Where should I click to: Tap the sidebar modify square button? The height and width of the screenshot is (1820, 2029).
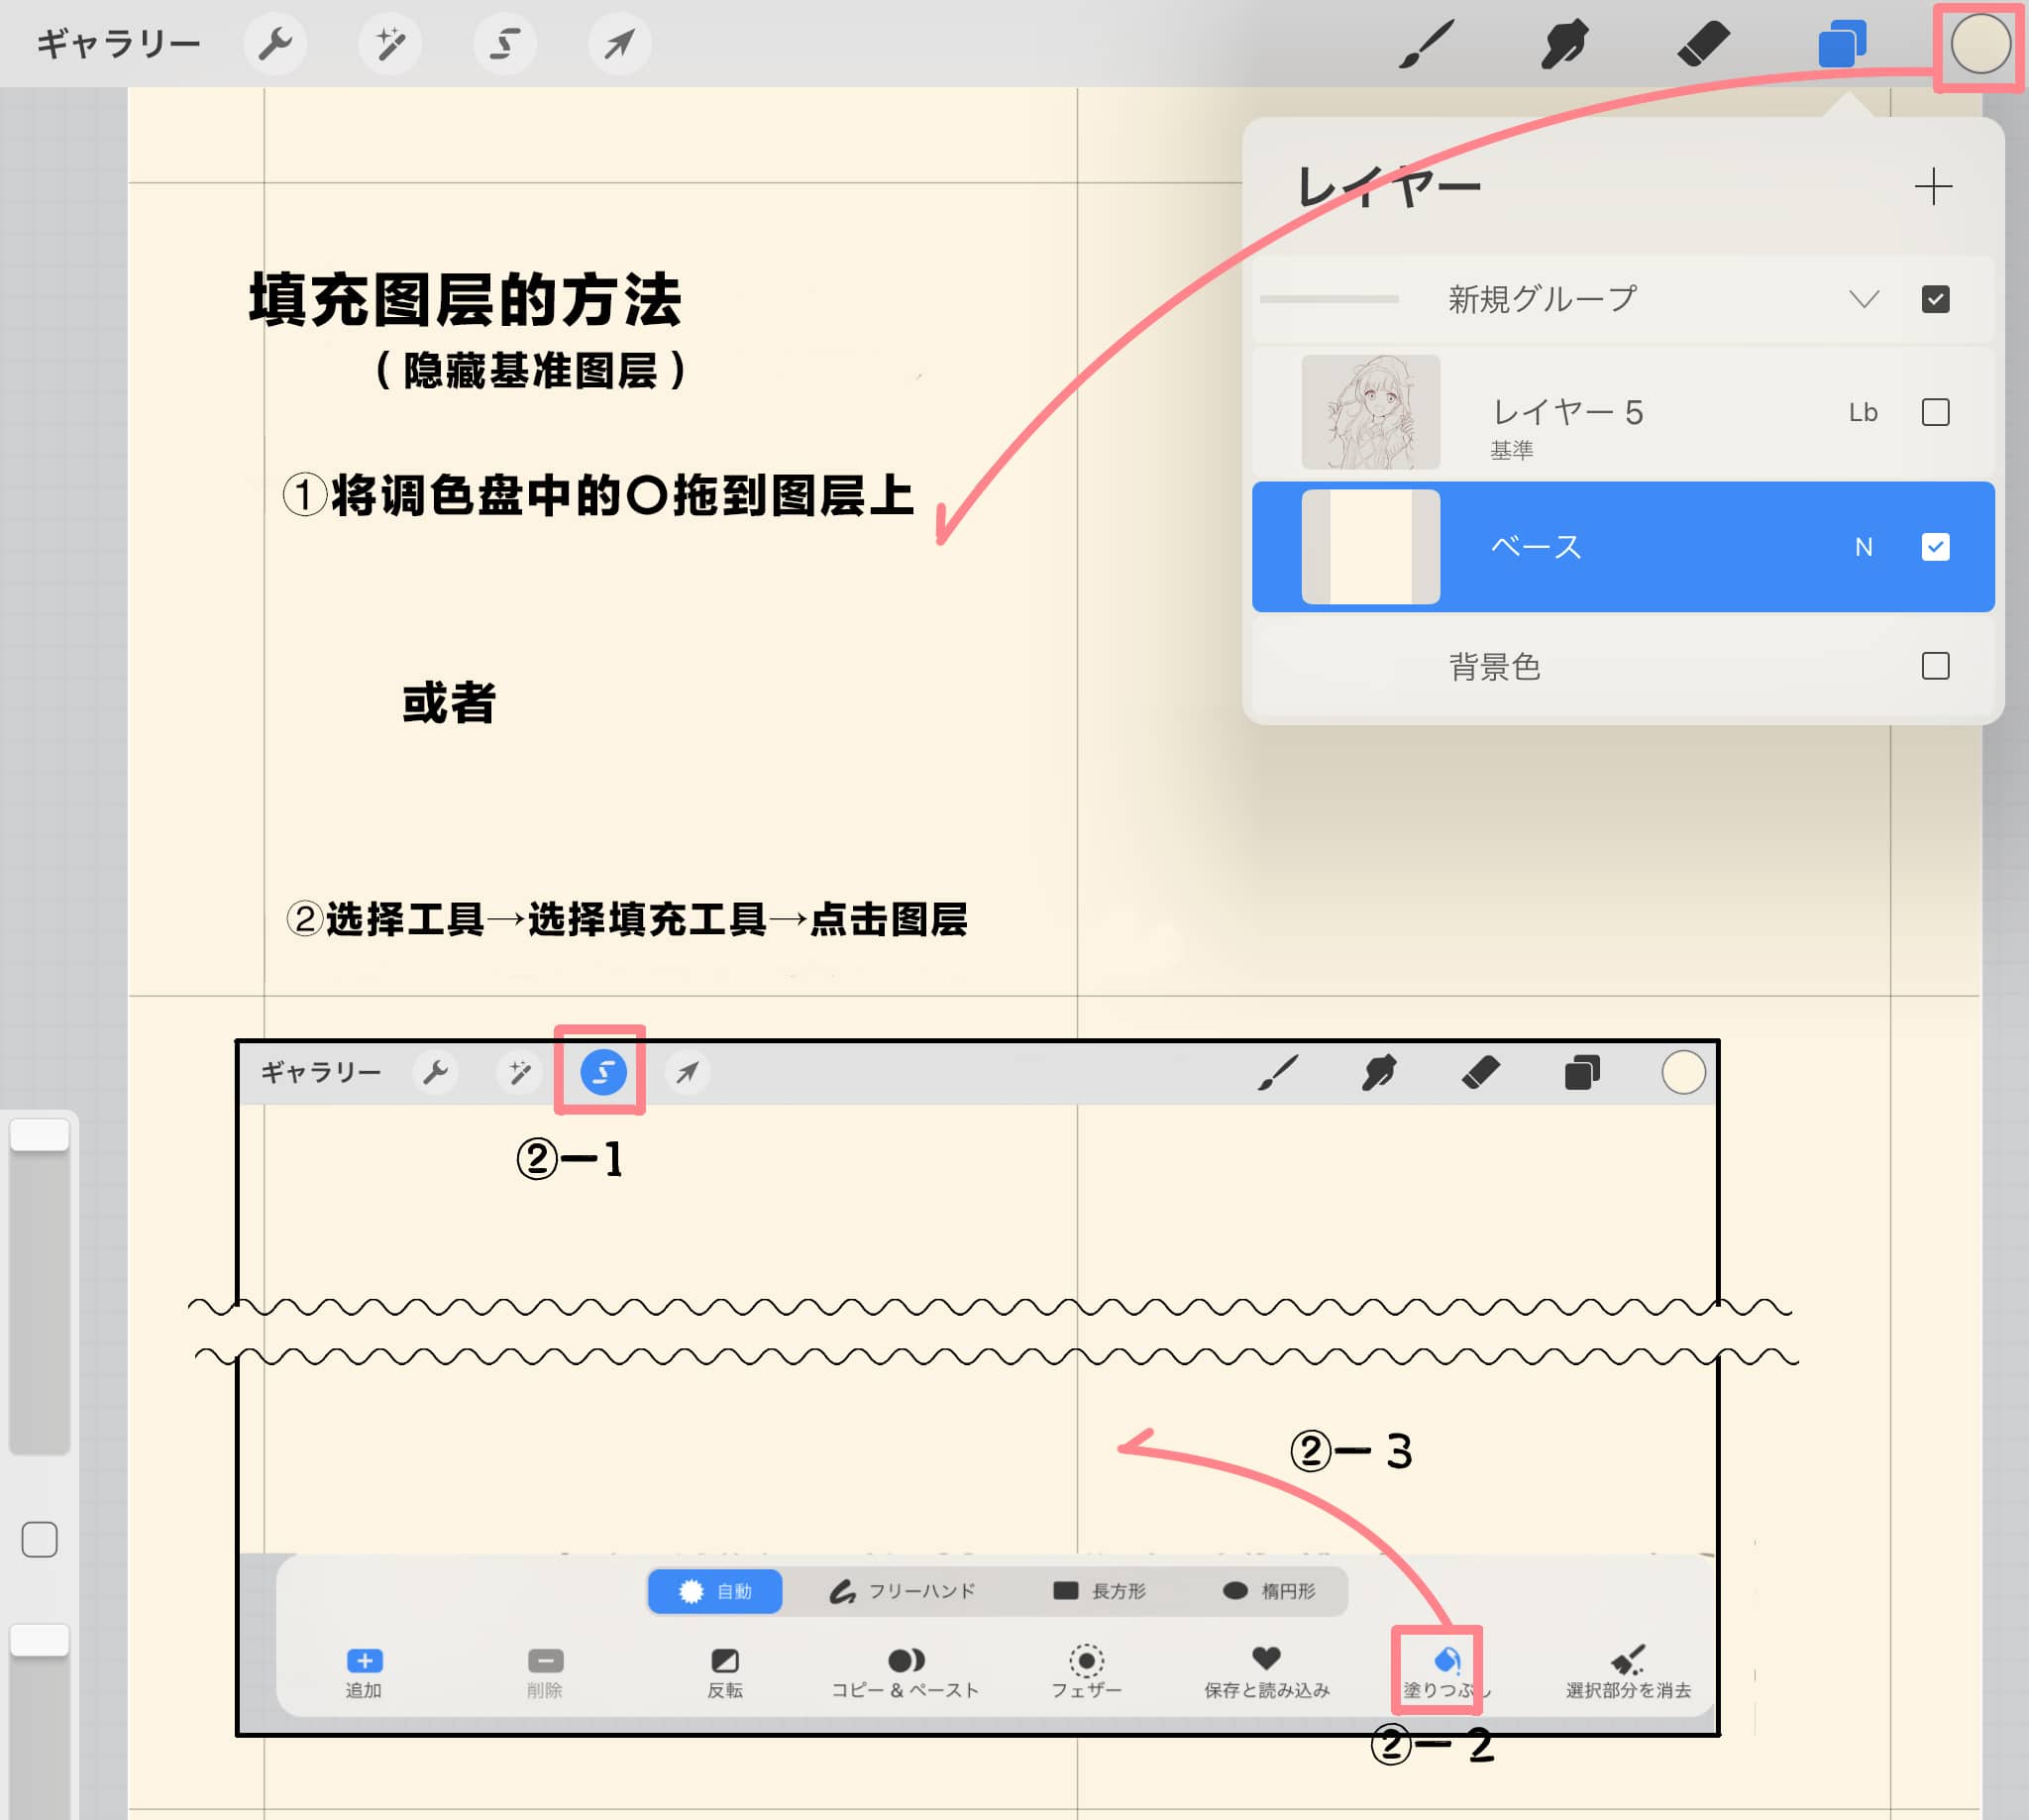pos(39,1540)
